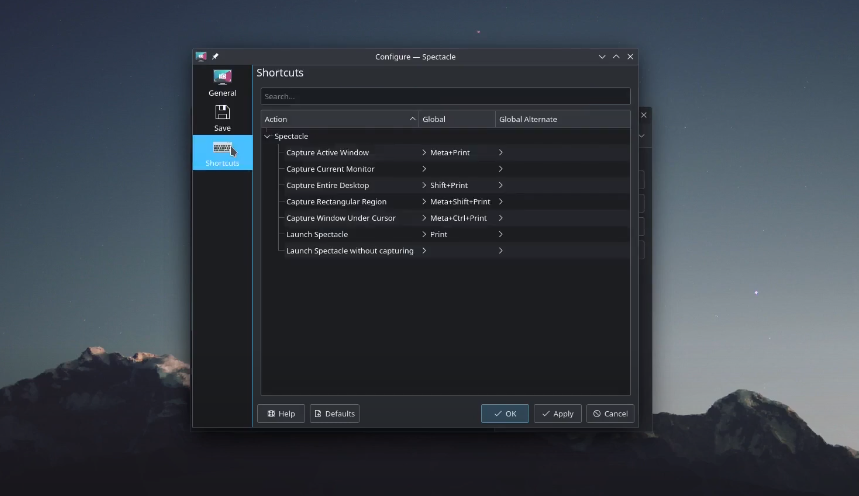Expand Global shortcut for Capture Entire Desktop

[424, 185]
